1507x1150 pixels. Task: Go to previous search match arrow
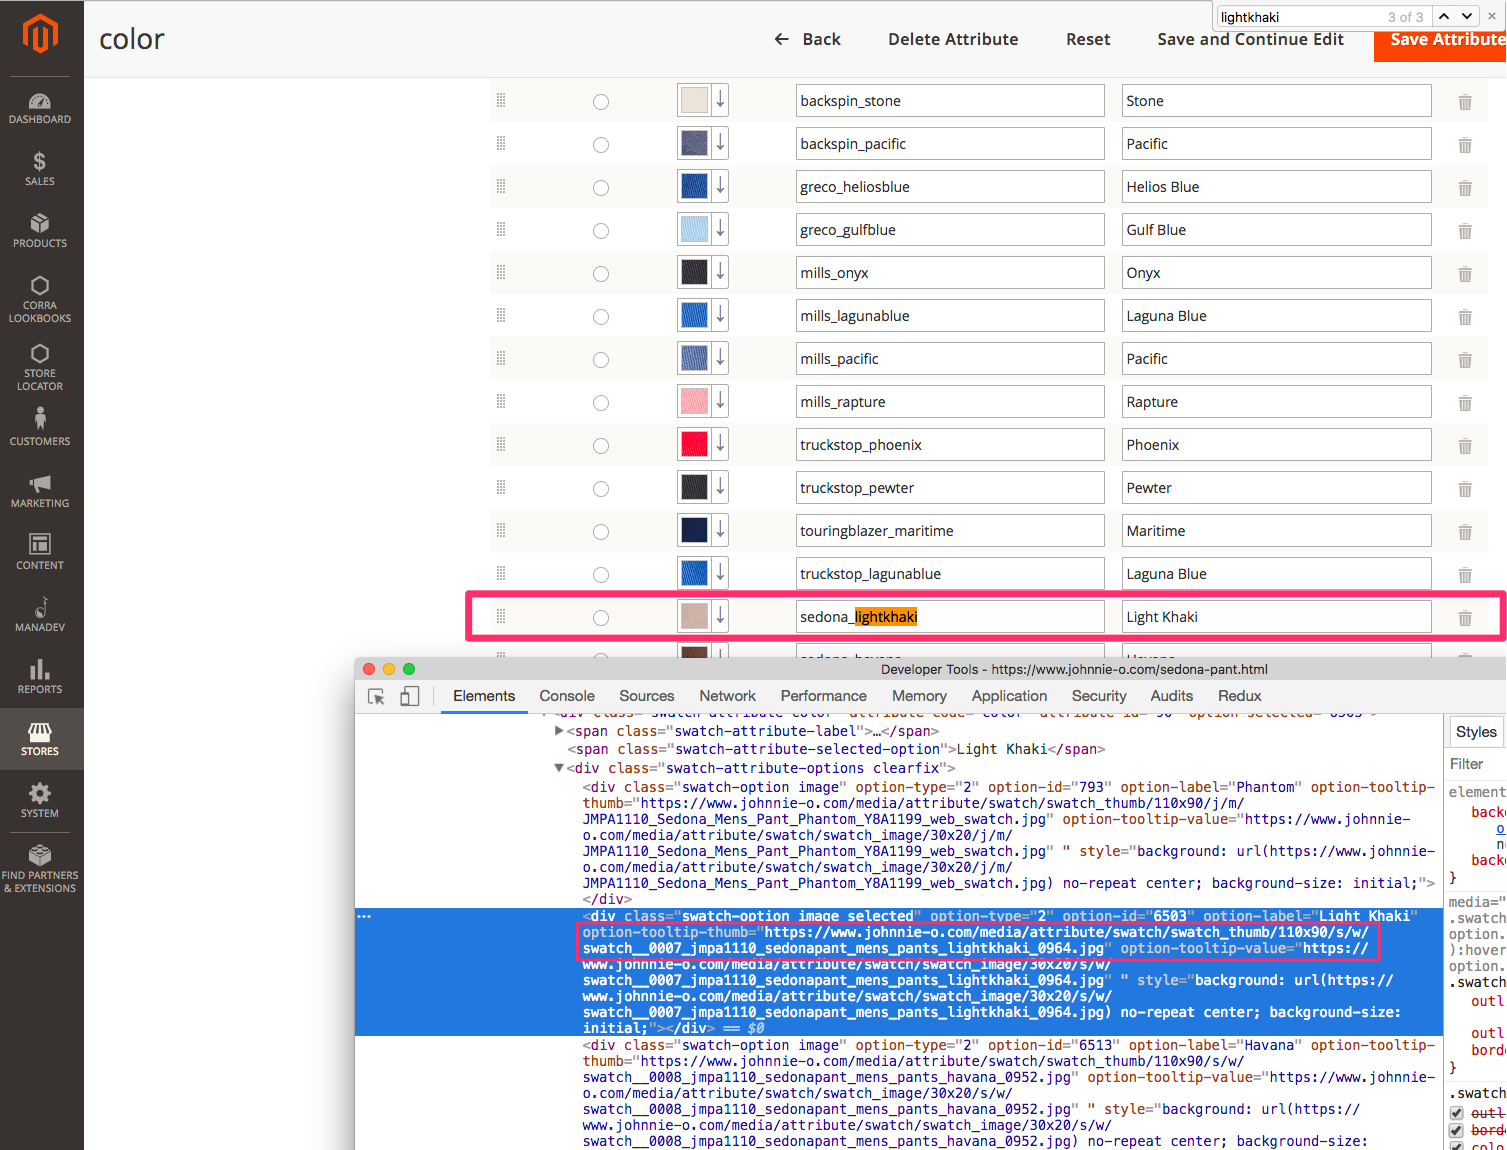click(x=1444, y=16)
